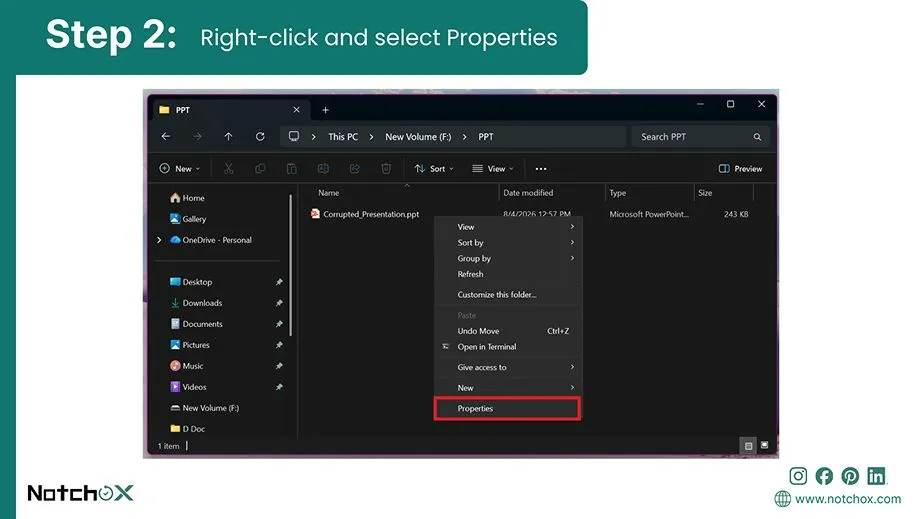Sort by the Name column header
The width and height of the screenshot is (922, 519).
[329, 193]
